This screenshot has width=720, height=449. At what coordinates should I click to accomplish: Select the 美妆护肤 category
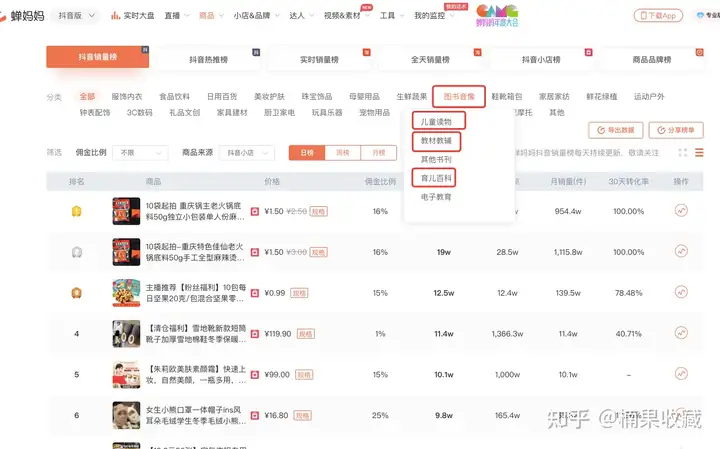tap(270, 96)
